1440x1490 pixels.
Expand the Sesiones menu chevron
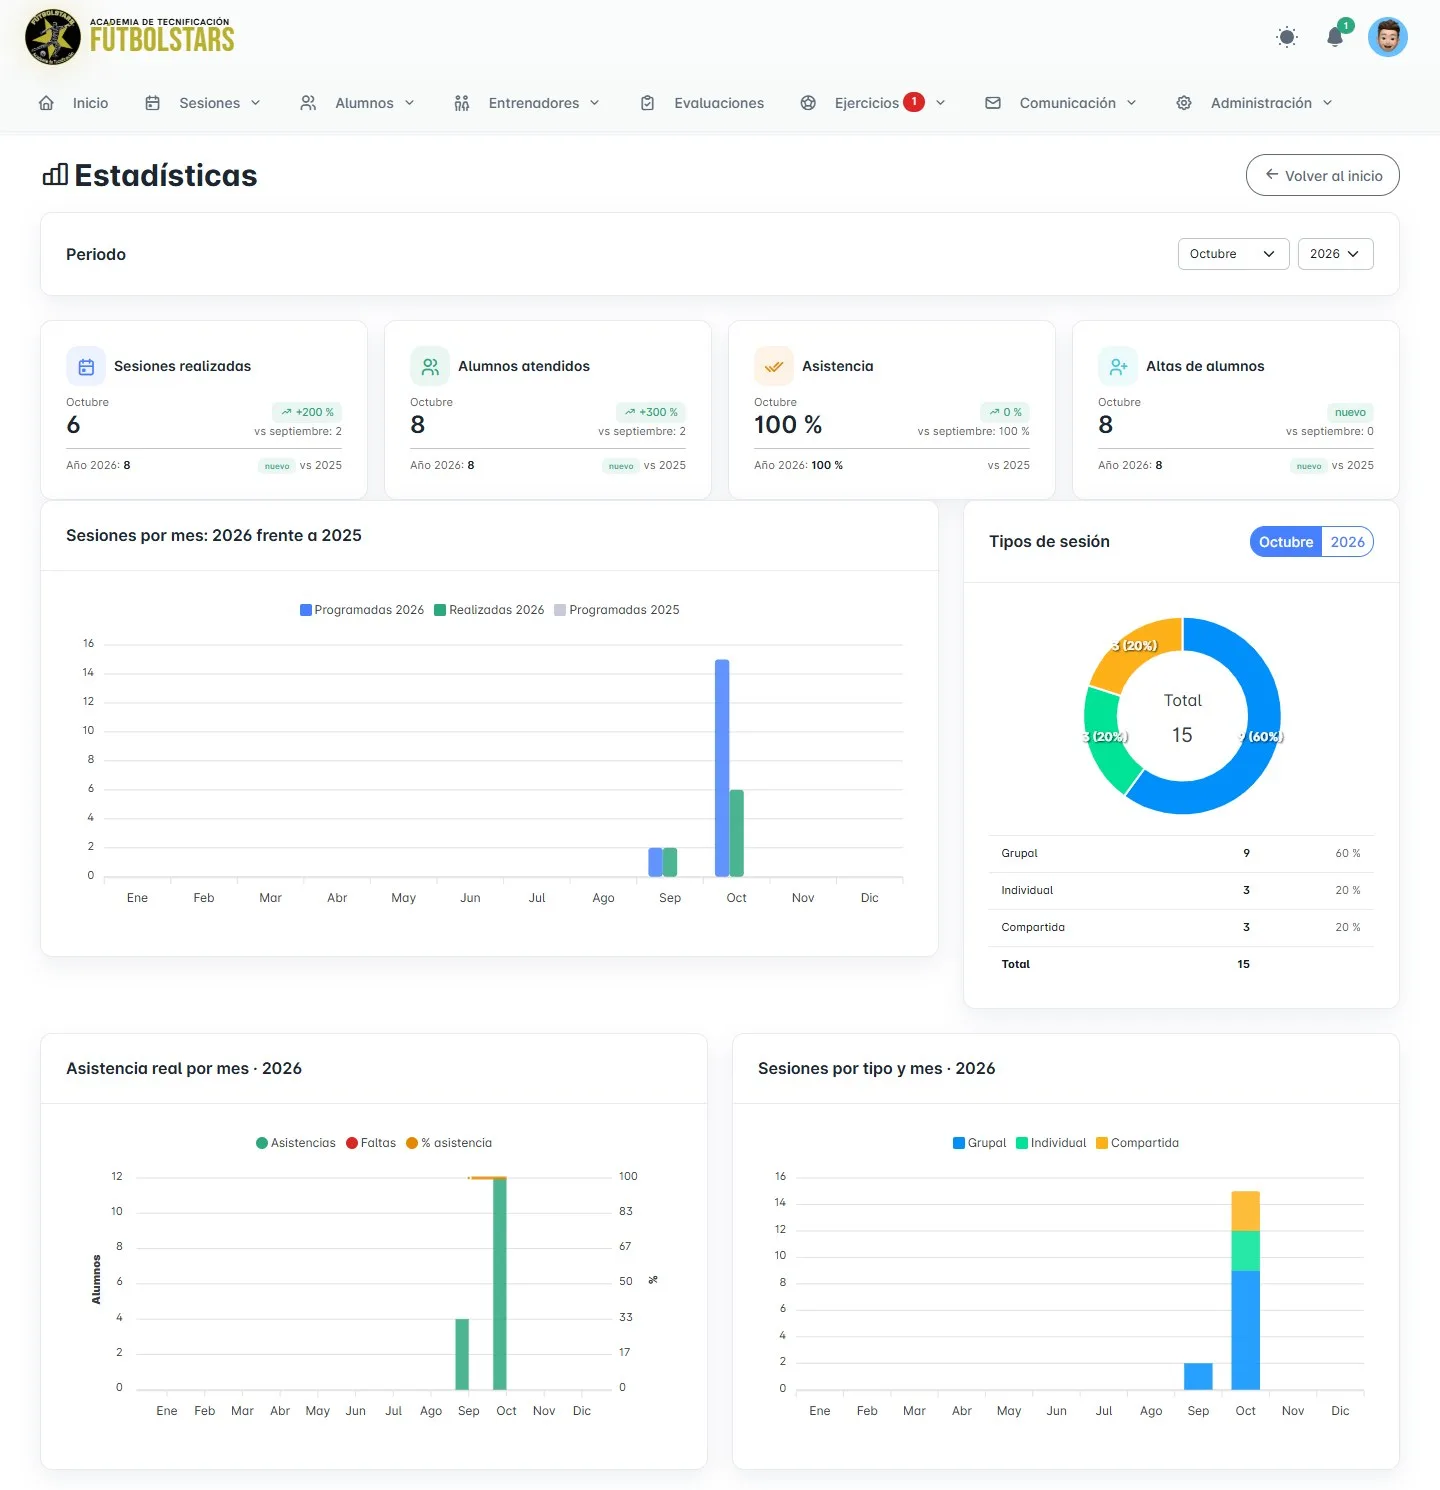tap(256, 103)
